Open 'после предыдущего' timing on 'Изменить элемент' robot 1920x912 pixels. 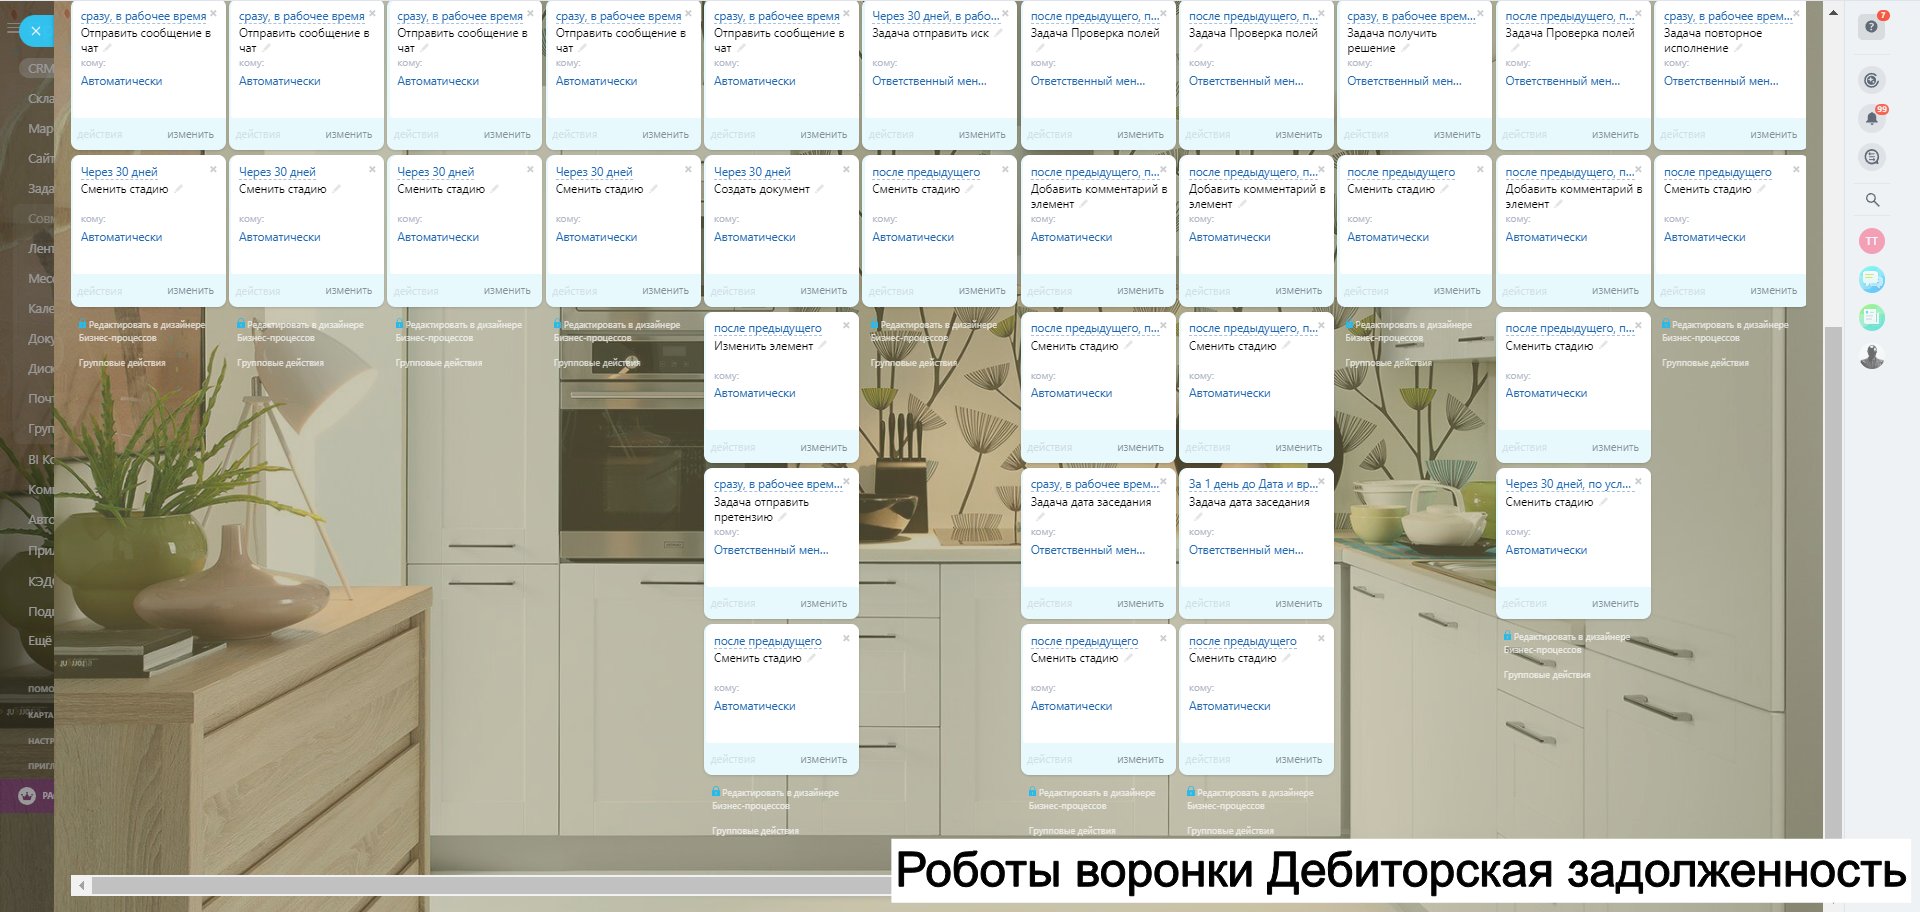767,328
